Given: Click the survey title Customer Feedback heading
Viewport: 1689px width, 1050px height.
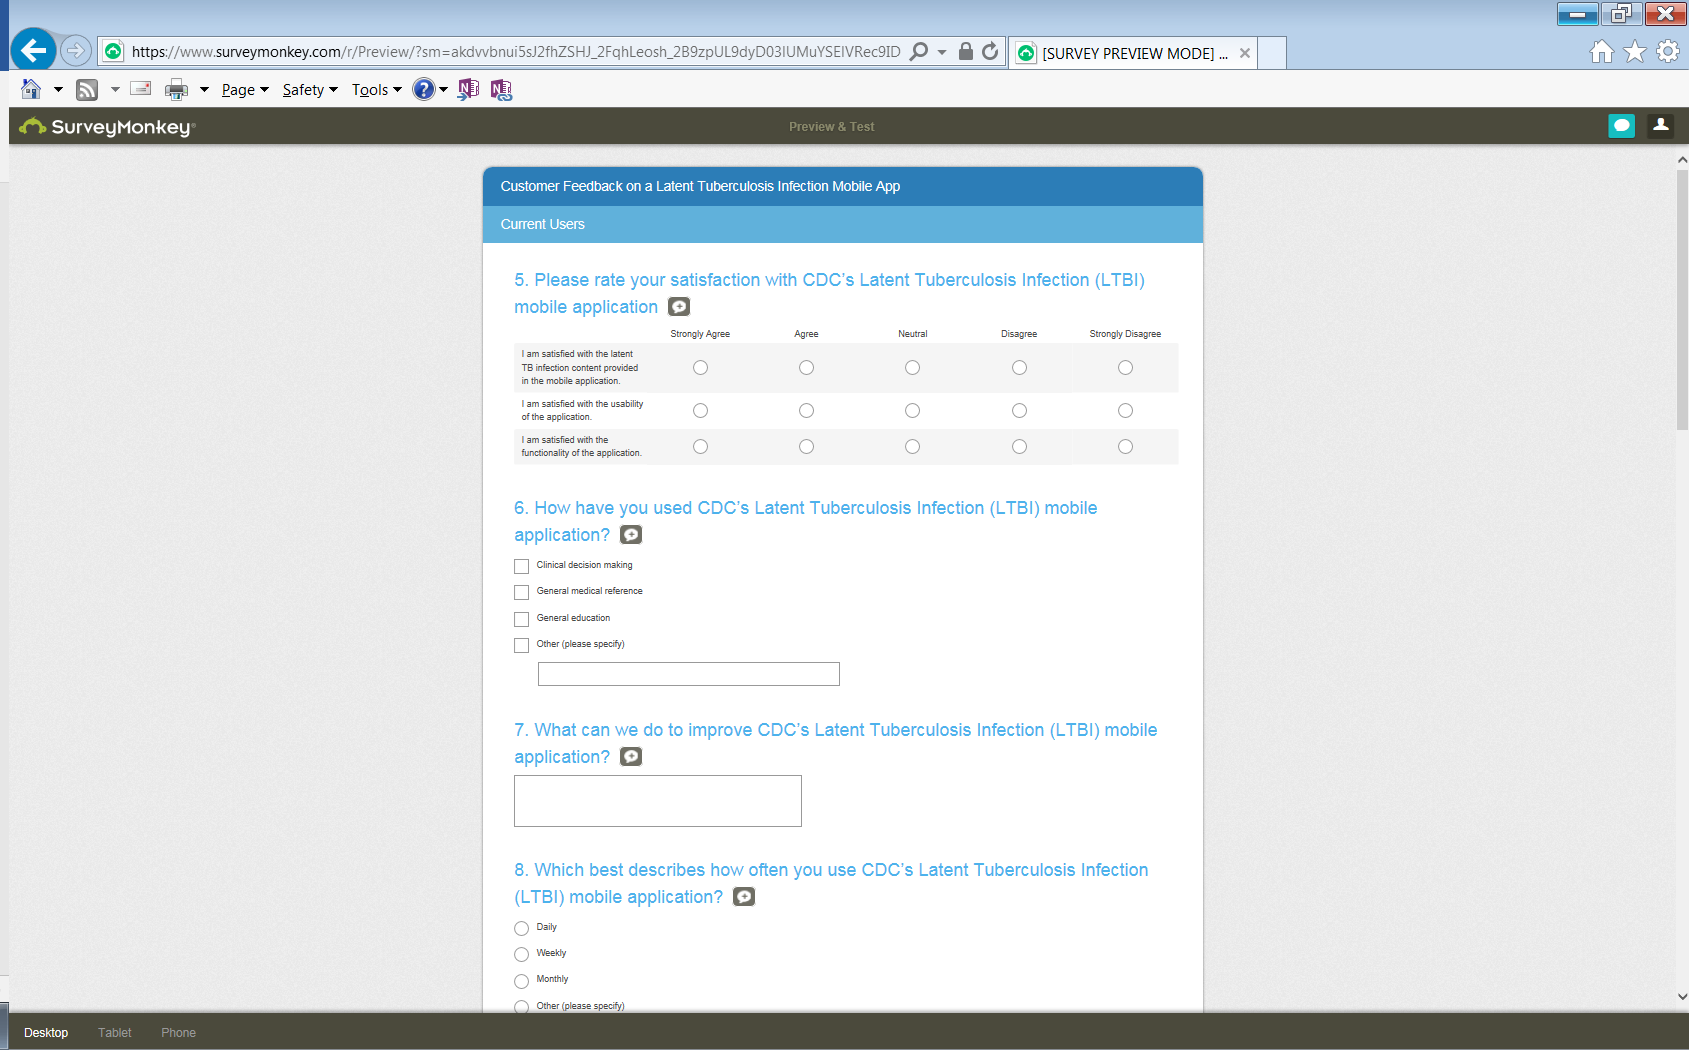Looking at the screenshot, I should coord(700,186).
